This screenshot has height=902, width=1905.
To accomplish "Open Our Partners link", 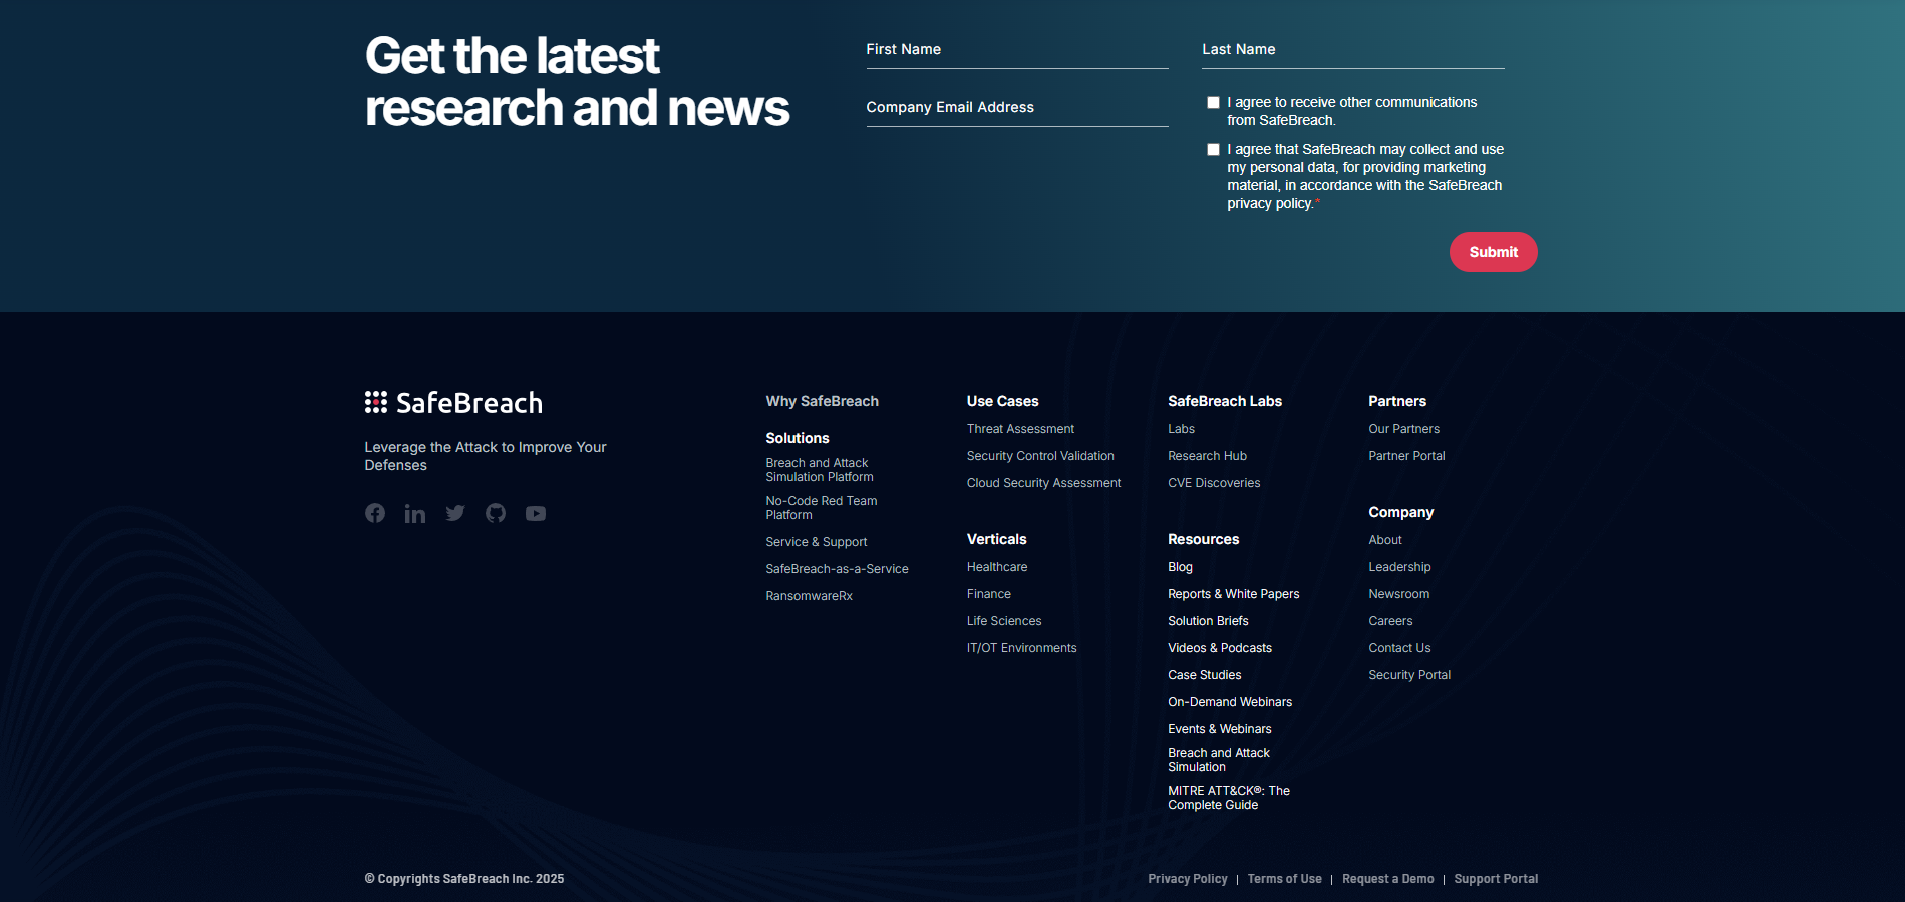I will [x=1404, y=429].
